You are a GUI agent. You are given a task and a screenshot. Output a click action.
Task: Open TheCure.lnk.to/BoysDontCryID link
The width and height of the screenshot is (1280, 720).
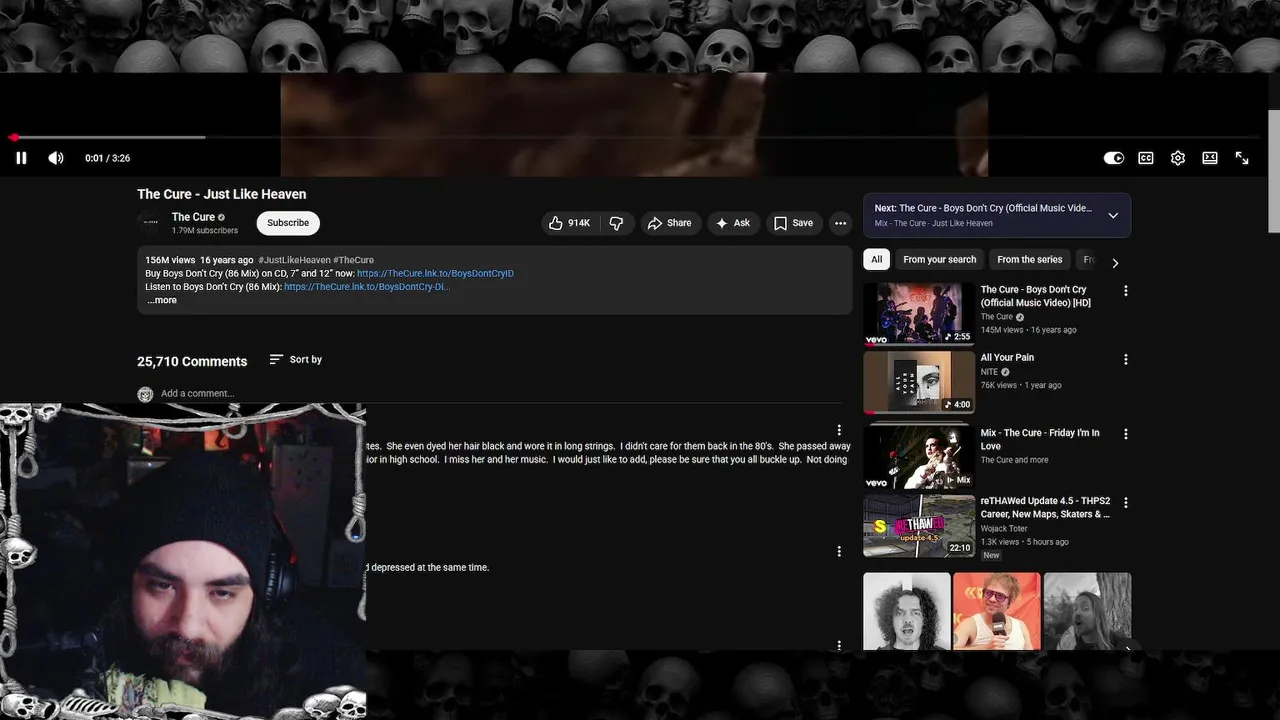tap(435, 273)
